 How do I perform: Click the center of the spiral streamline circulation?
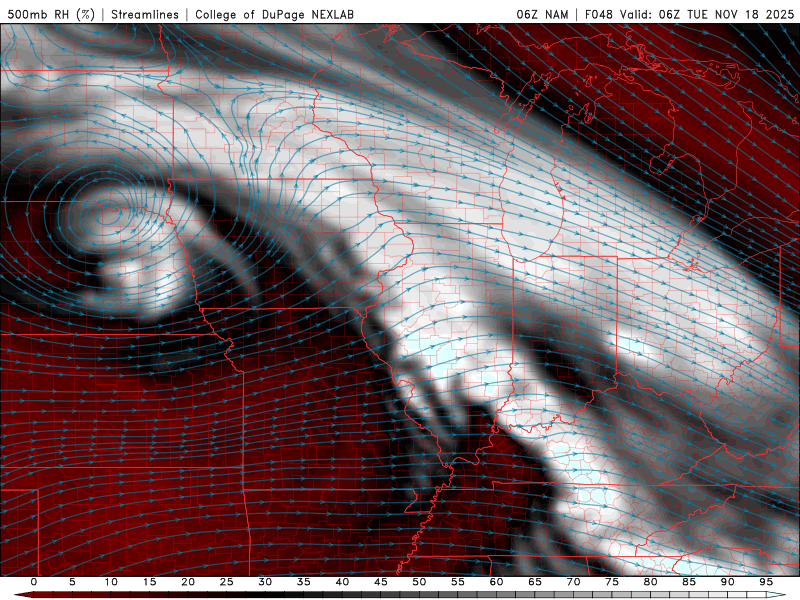tap(106, 218)
